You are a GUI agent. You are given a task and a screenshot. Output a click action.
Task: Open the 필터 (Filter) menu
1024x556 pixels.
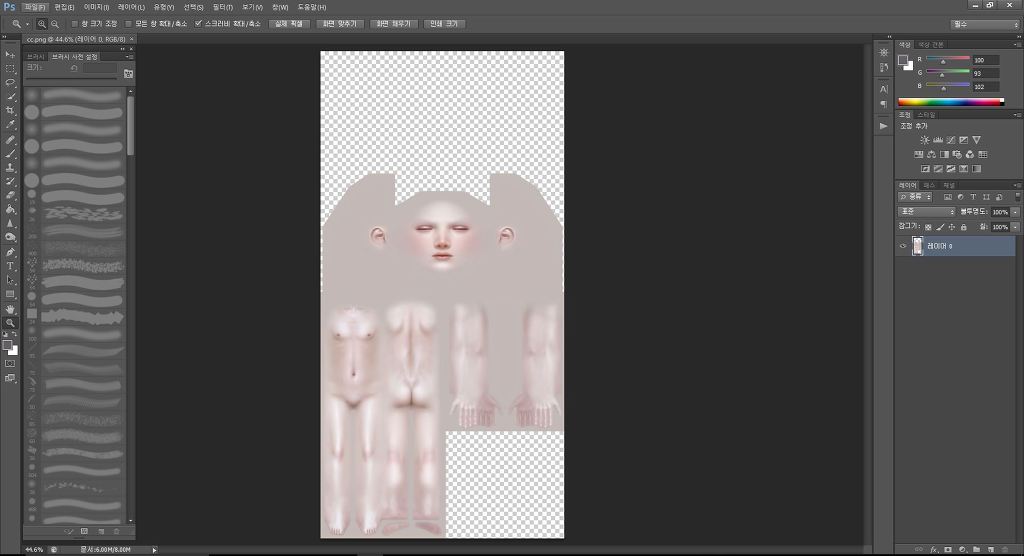tap(221, 7)
